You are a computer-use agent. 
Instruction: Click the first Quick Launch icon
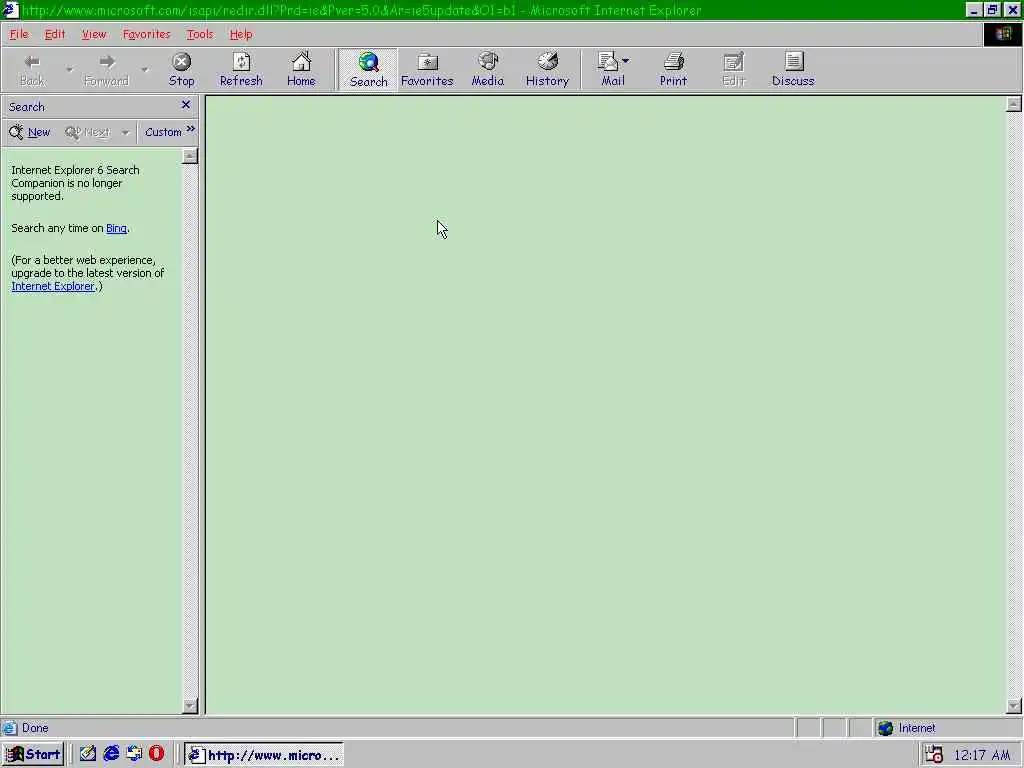tap(88, 754)
